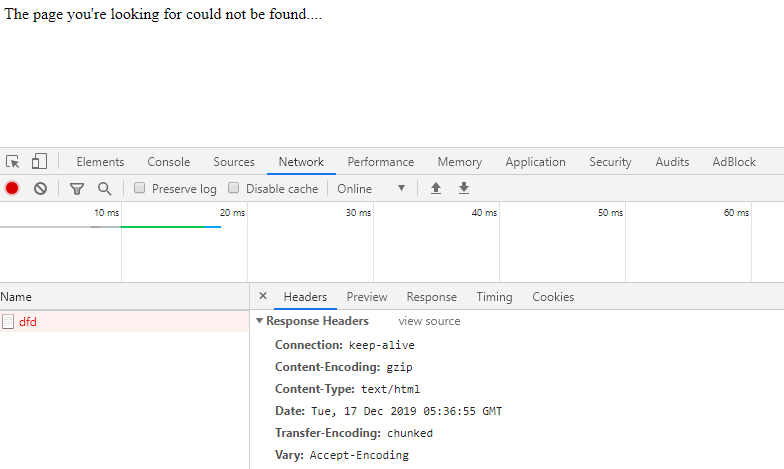
Task: Close the request details pane
Action: (263, 296)
